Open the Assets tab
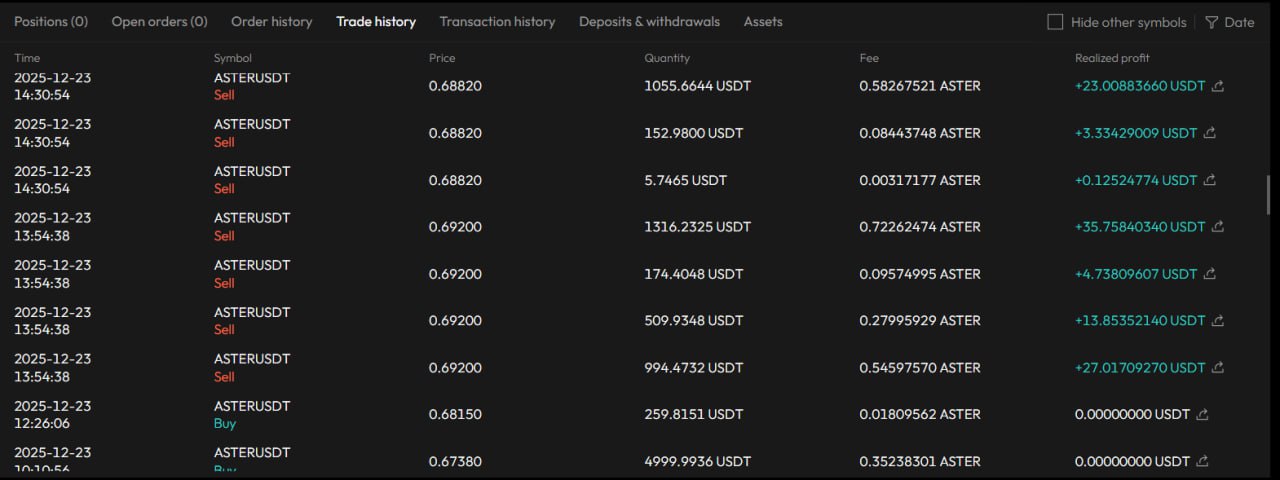1280x480 pixels. pos(763,21)
